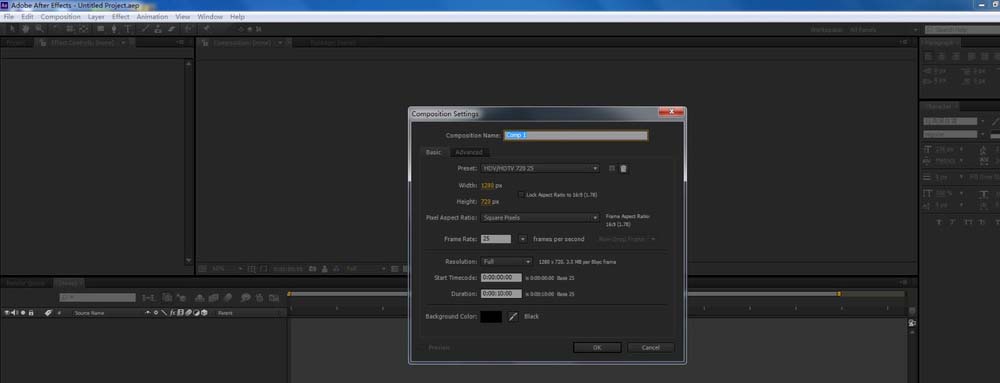This screenshot has width=1000, height=383.
Task: Select the Selection arrow tool
Action: point(12,29)
